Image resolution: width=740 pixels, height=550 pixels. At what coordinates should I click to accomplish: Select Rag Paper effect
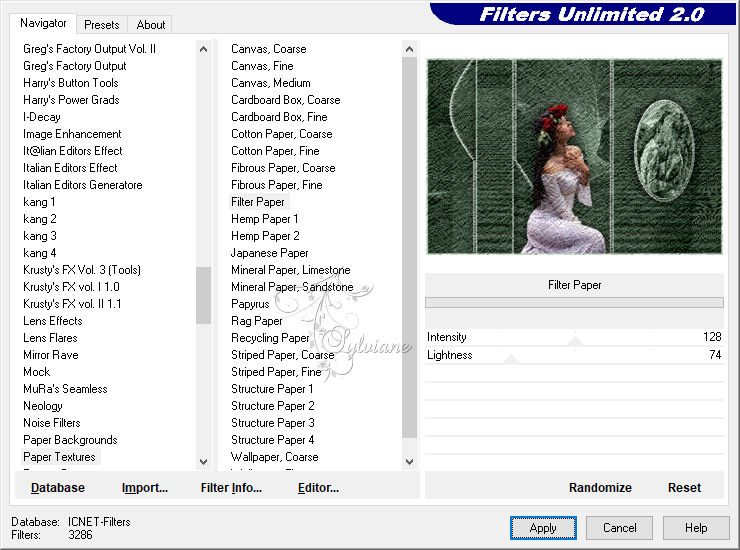coord(256,321)
